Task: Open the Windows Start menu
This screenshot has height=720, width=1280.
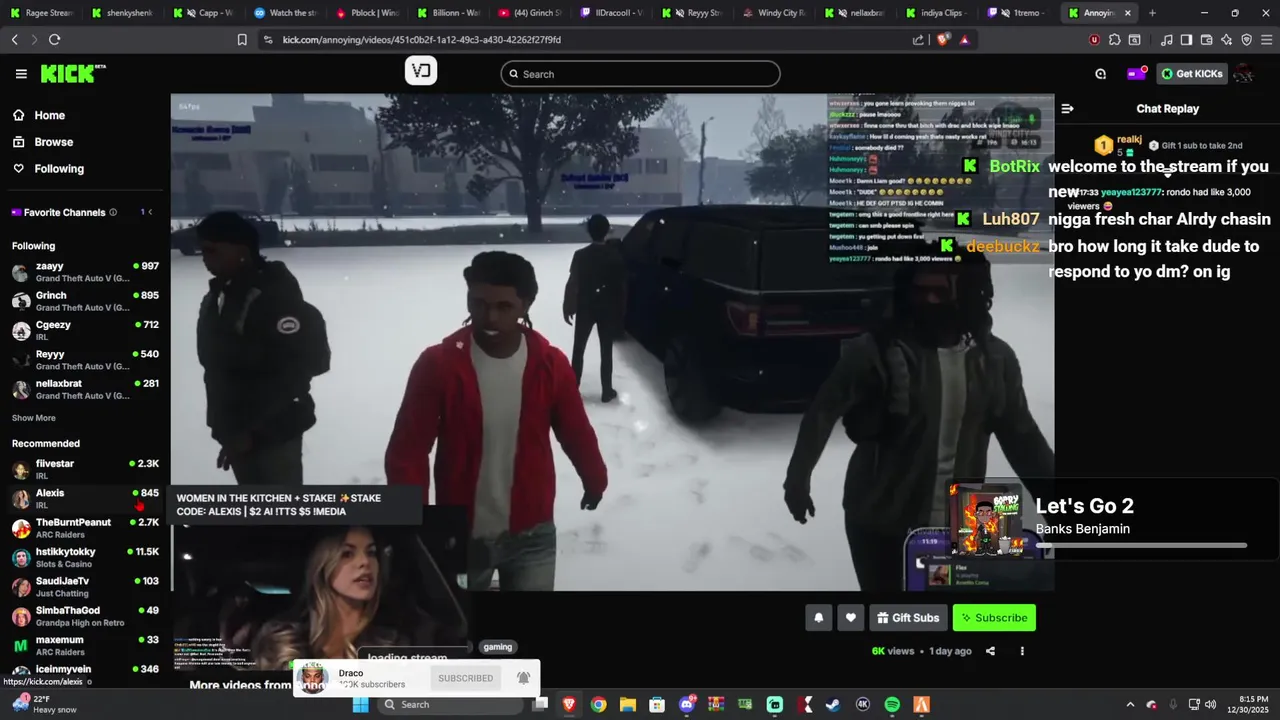Action: point(360,704)
